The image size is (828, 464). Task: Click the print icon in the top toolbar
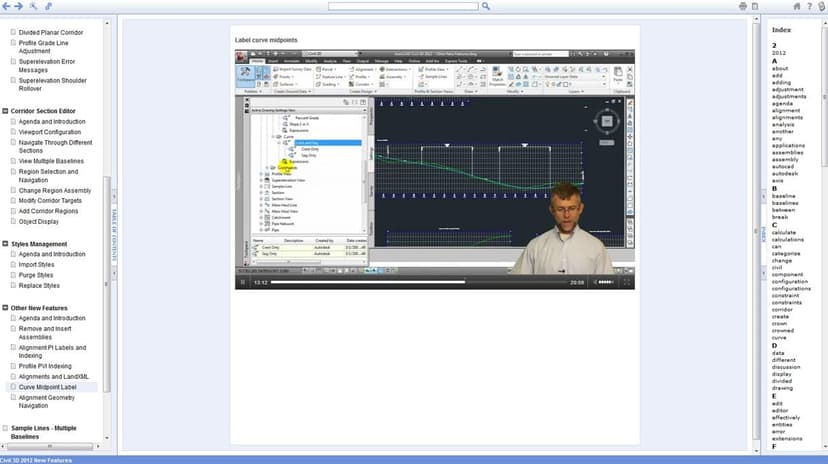click(743, 6)
